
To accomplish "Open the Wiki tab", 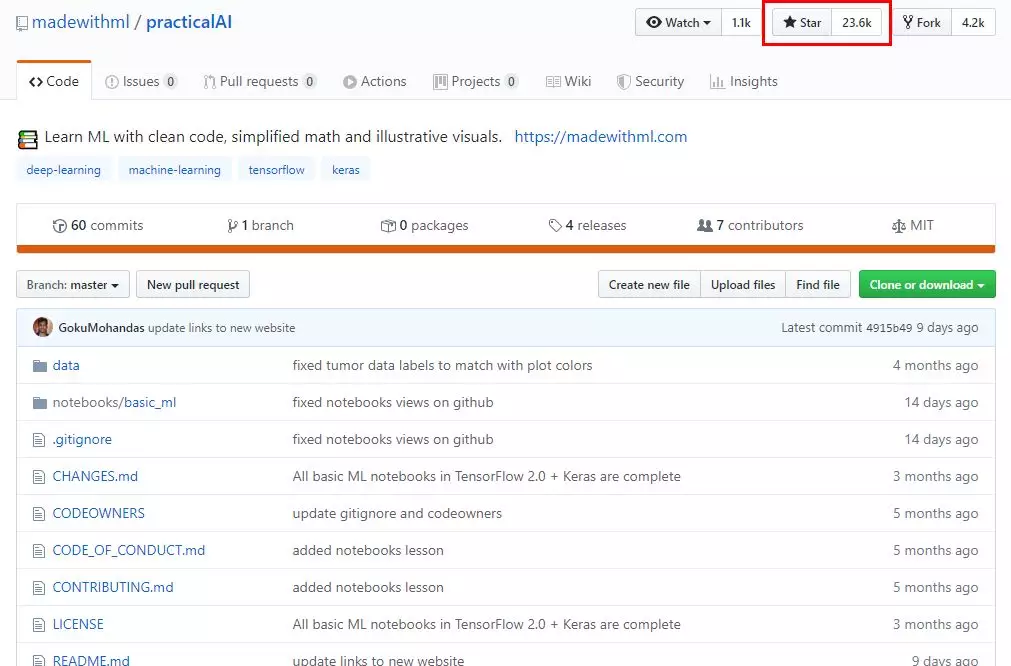I will (x=568, y=81).
